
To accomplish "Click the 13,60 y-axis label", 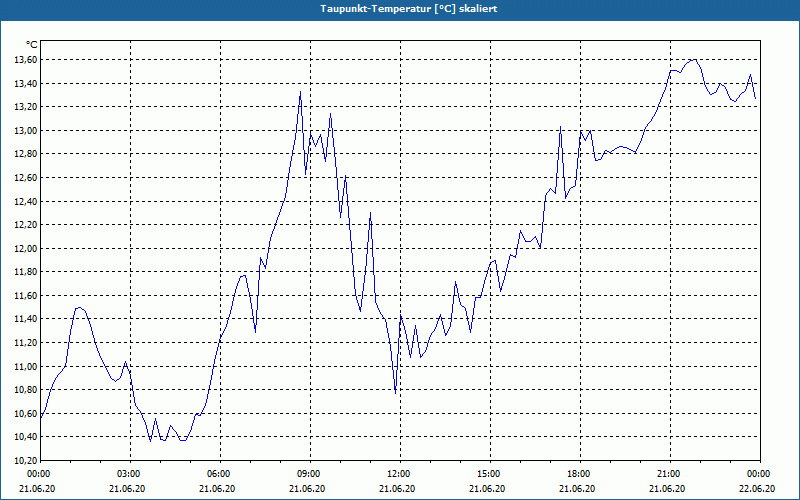I will coord(26,60).
